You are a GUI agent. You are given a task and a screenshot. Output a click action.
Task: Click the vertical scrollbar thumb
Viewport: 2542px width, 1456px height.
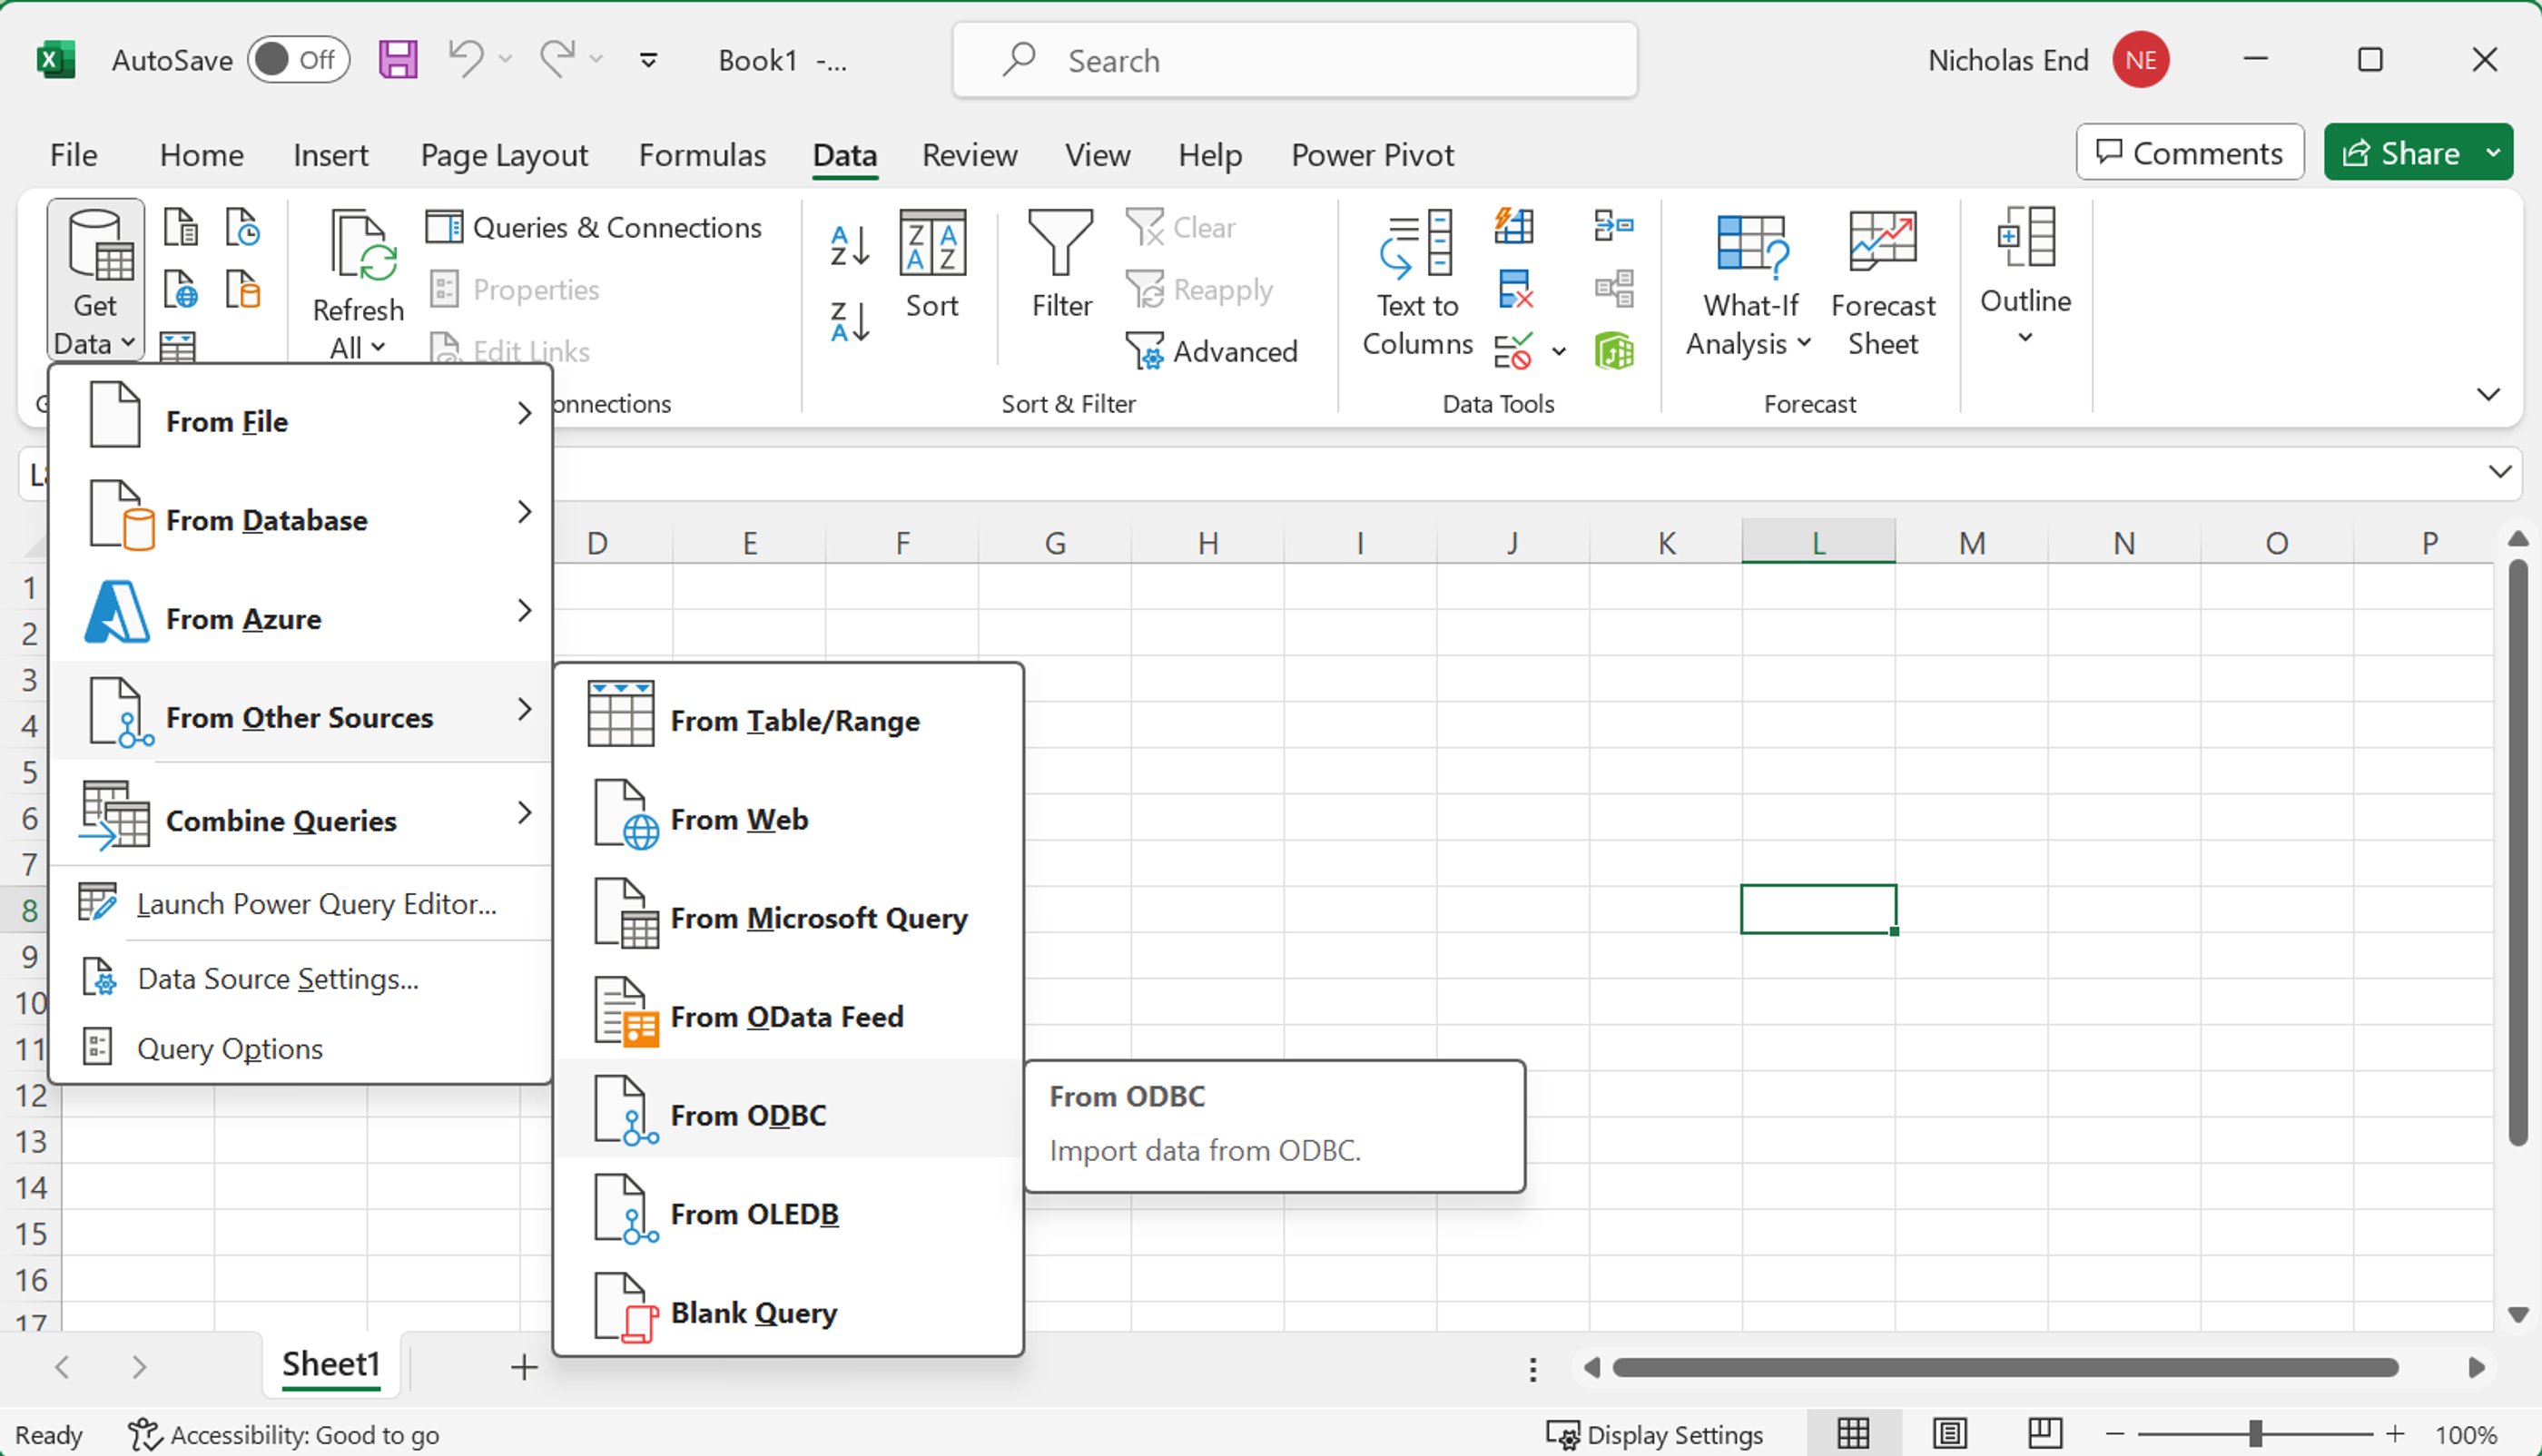coord(2518,852)
